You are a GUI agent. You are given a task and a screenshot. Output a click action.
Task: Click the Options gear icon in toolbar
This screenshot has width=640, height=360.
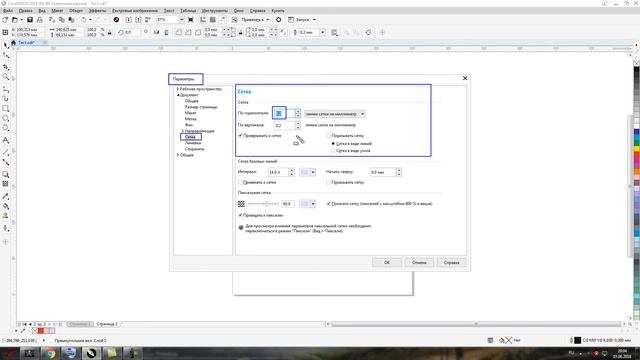coord(278,20)
